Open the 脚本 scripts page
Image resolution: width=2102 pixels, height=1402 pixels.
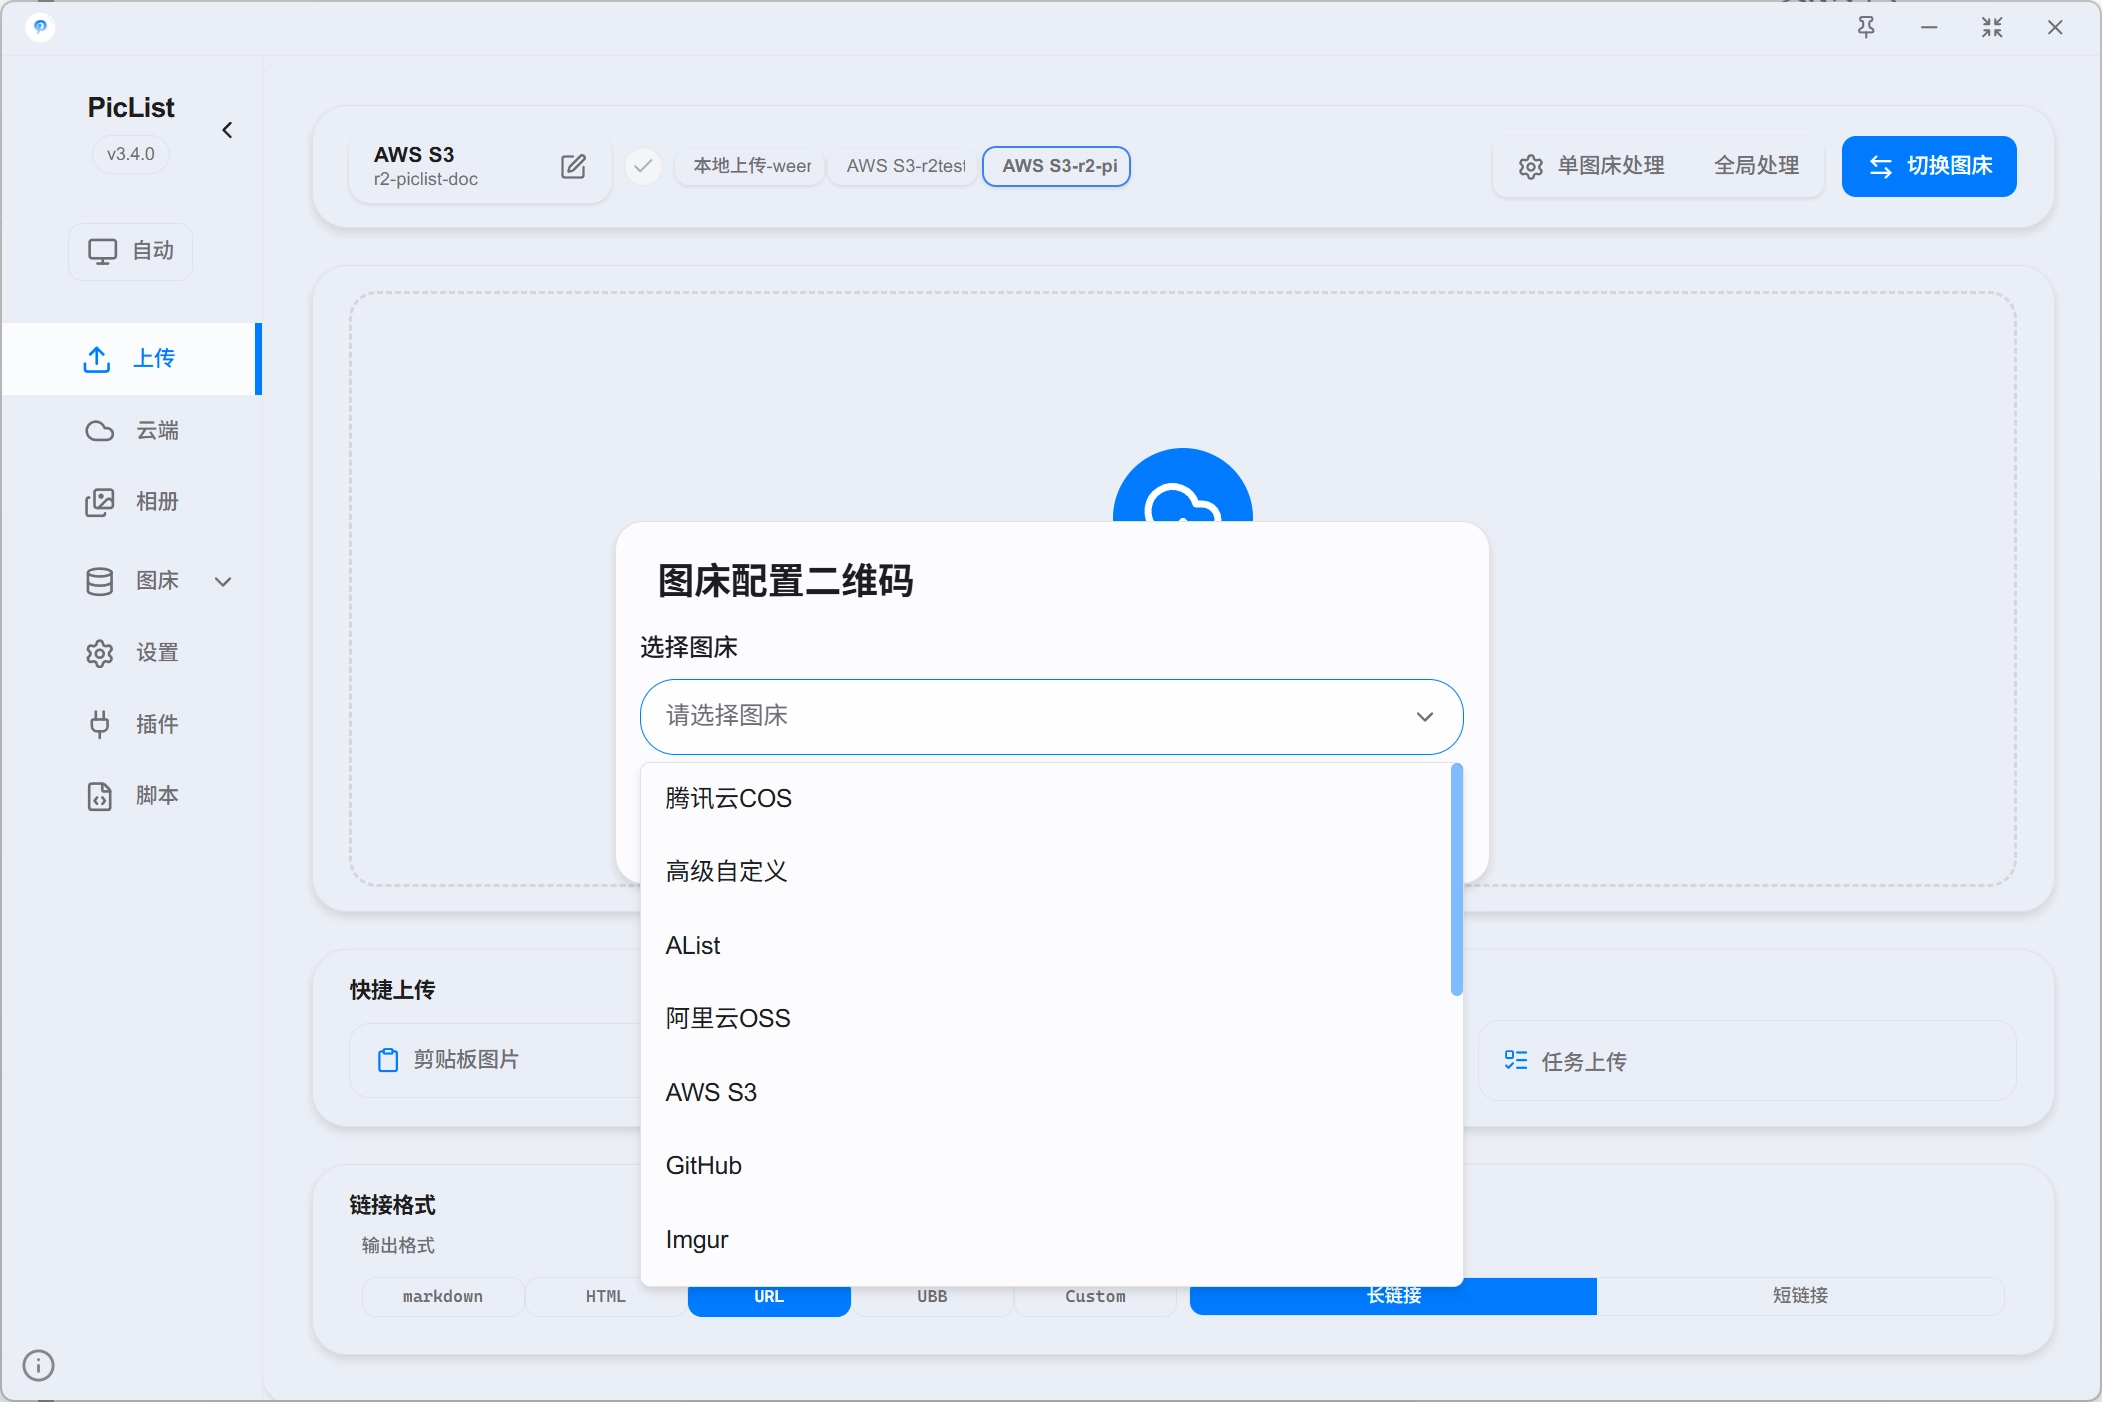(x=131, y=796)
